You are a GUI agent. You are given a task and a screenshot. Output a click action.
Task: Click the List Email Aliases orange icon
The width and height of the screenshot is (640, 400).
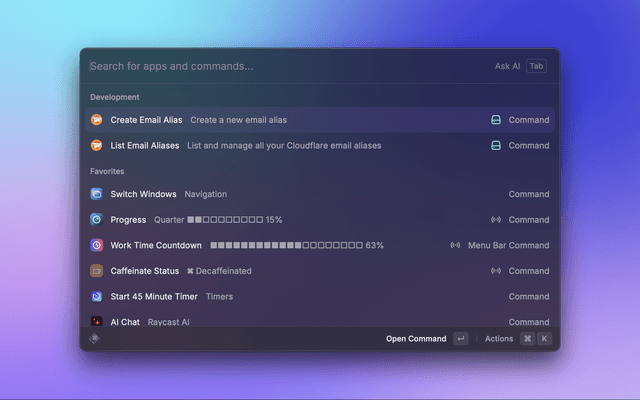[x=97, y=145]
